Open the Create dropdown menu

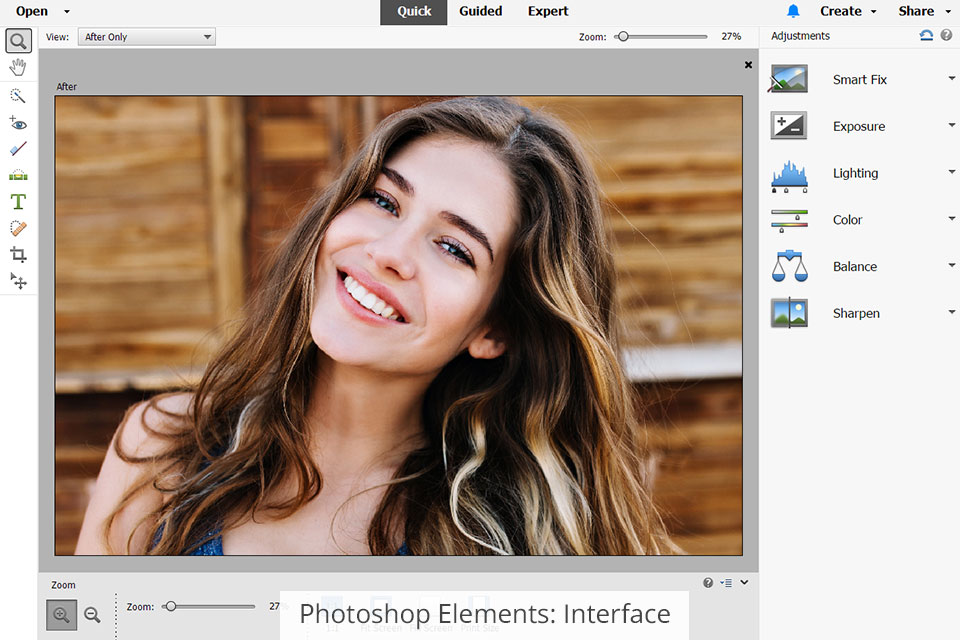848,11
